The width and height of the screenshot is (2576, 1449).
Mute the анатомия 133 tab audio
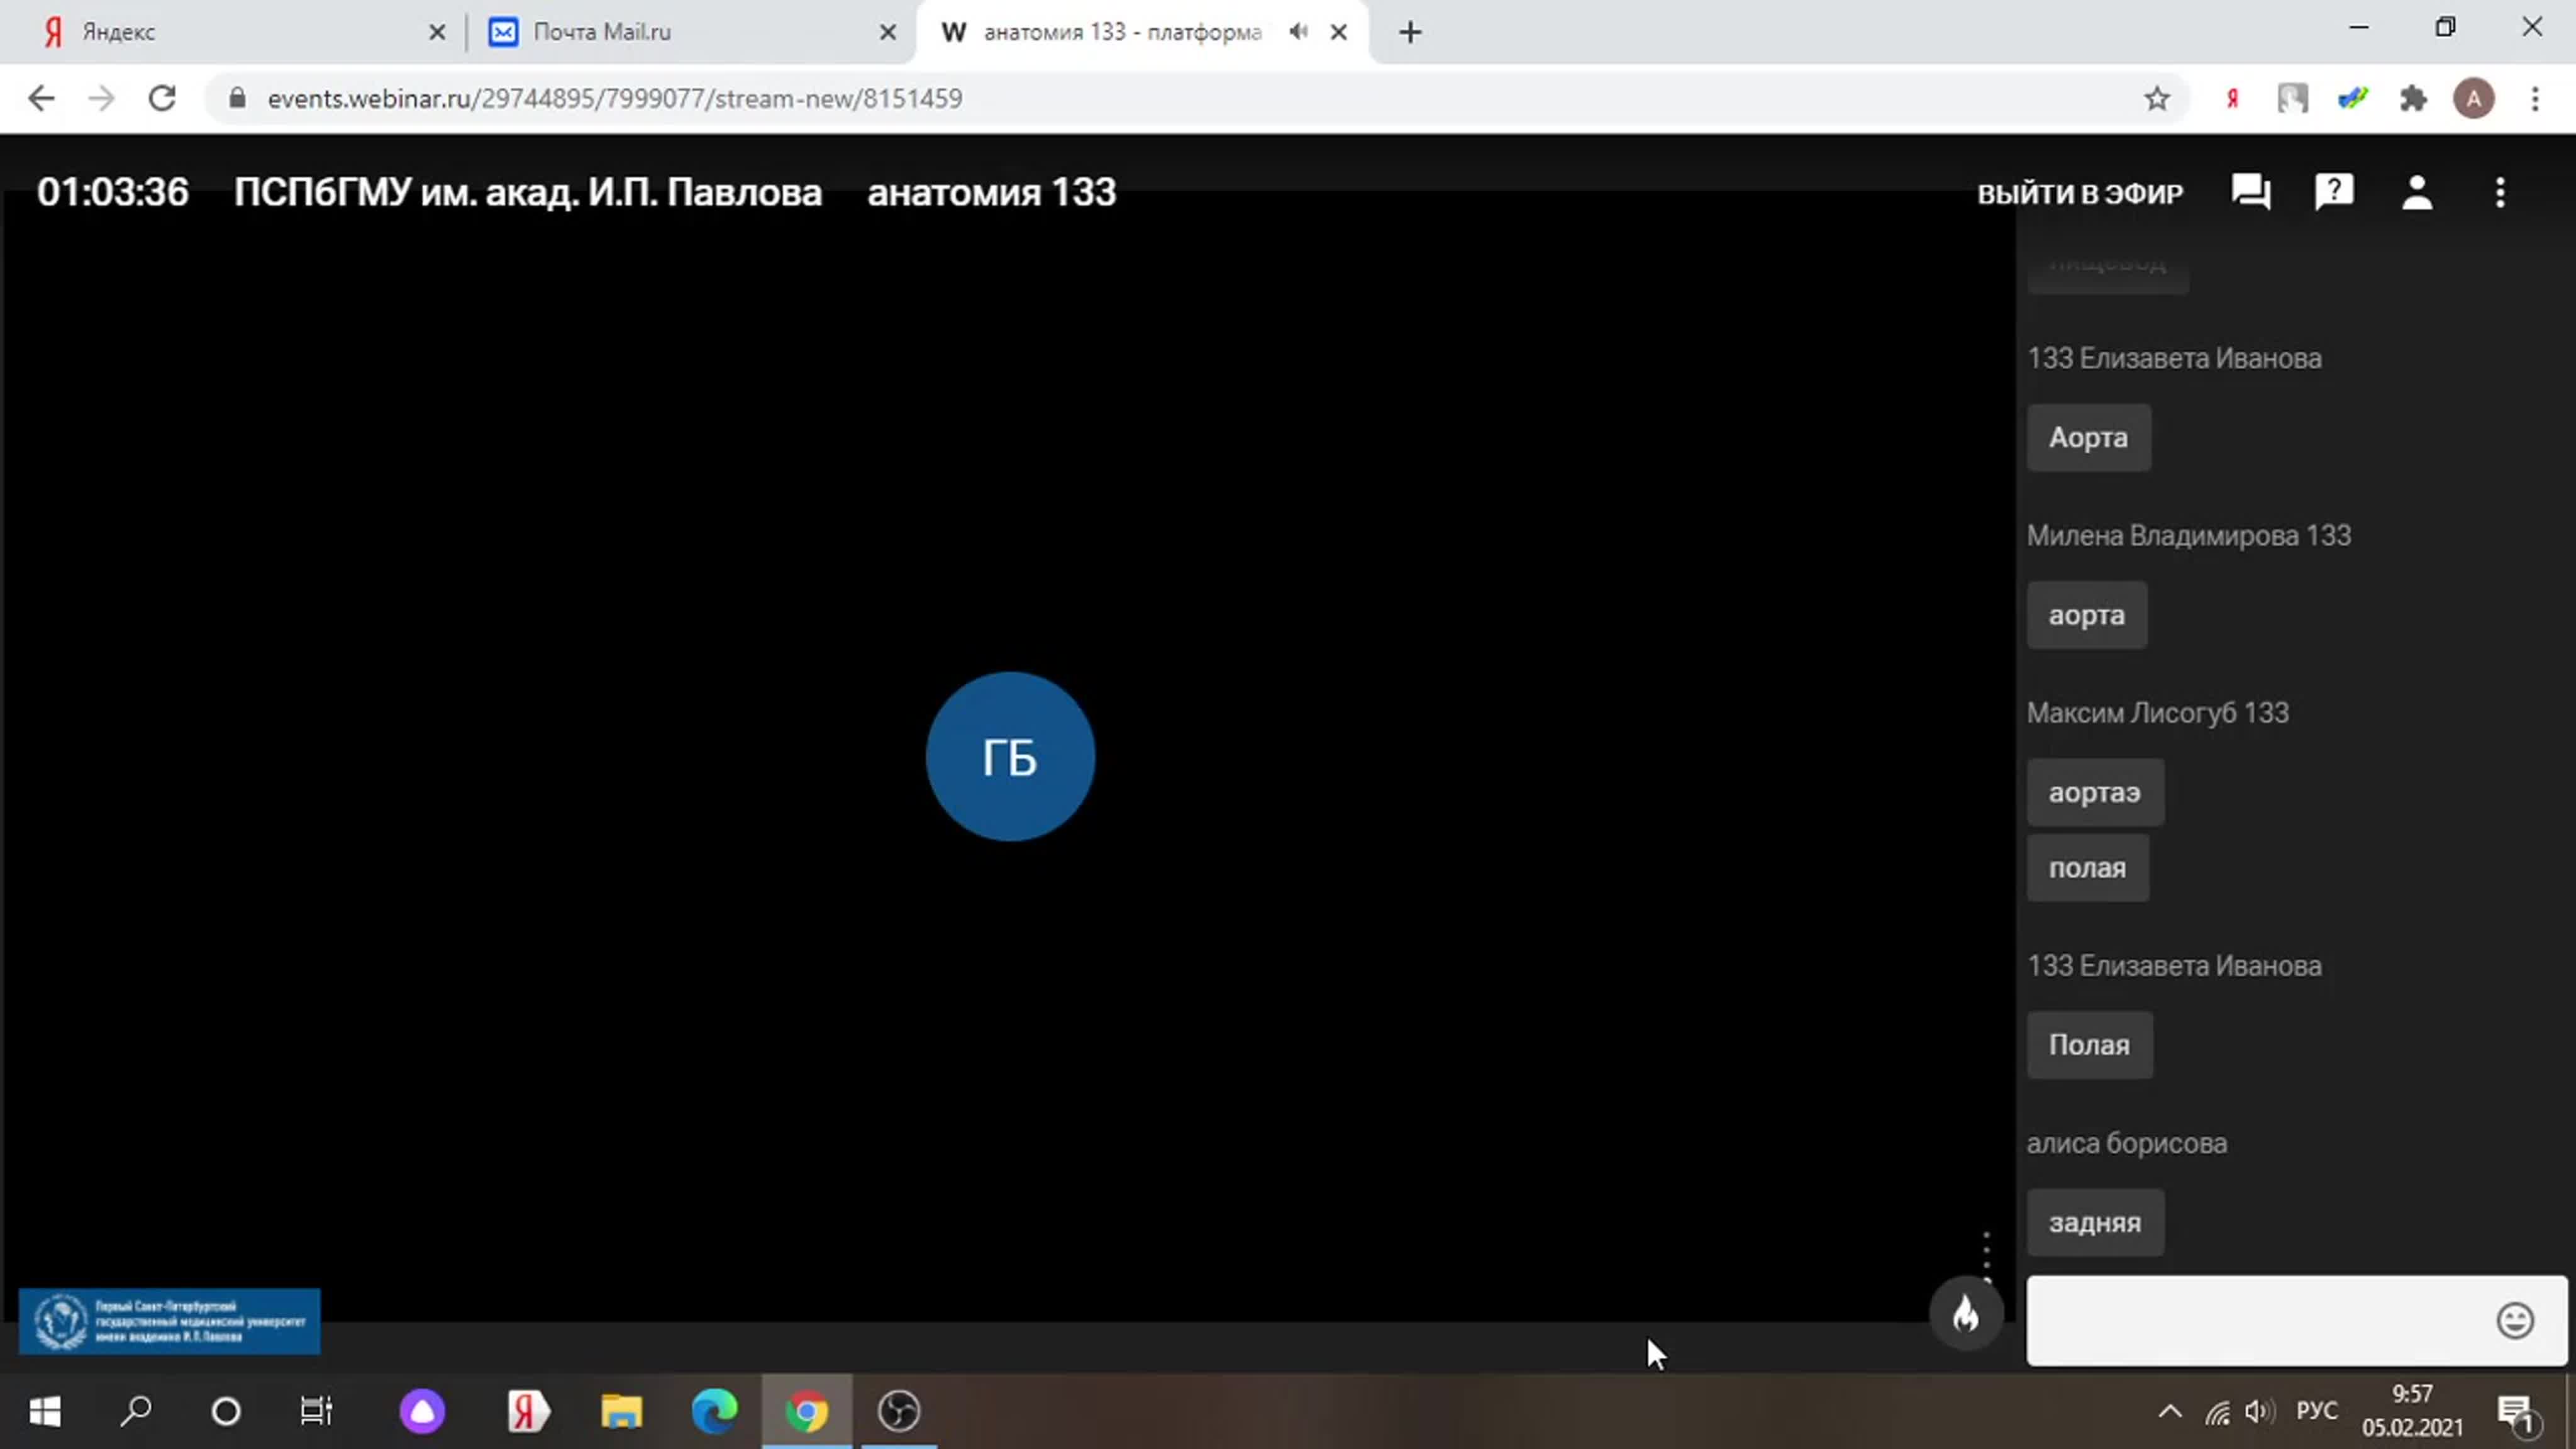pyautogui.click(x=1298, y=32)
